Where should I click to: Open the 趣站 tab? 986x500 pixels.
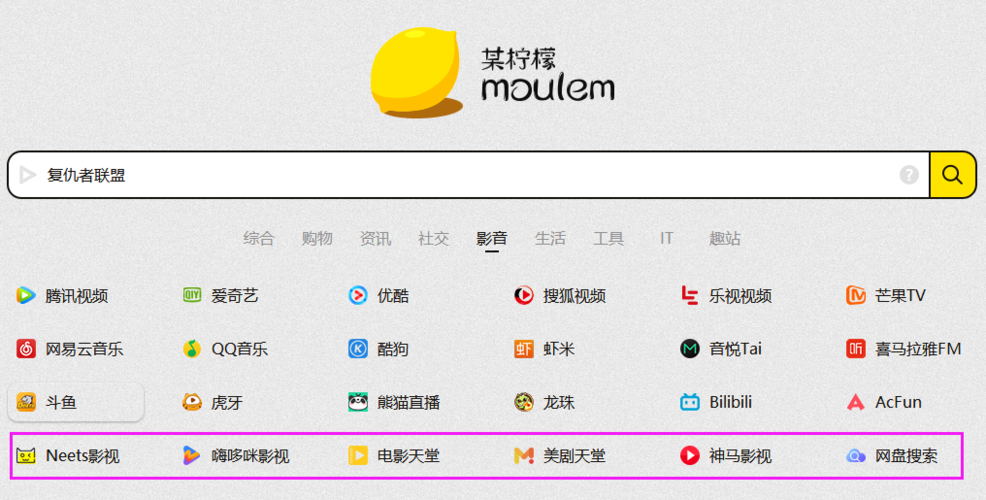click(725, 238)
